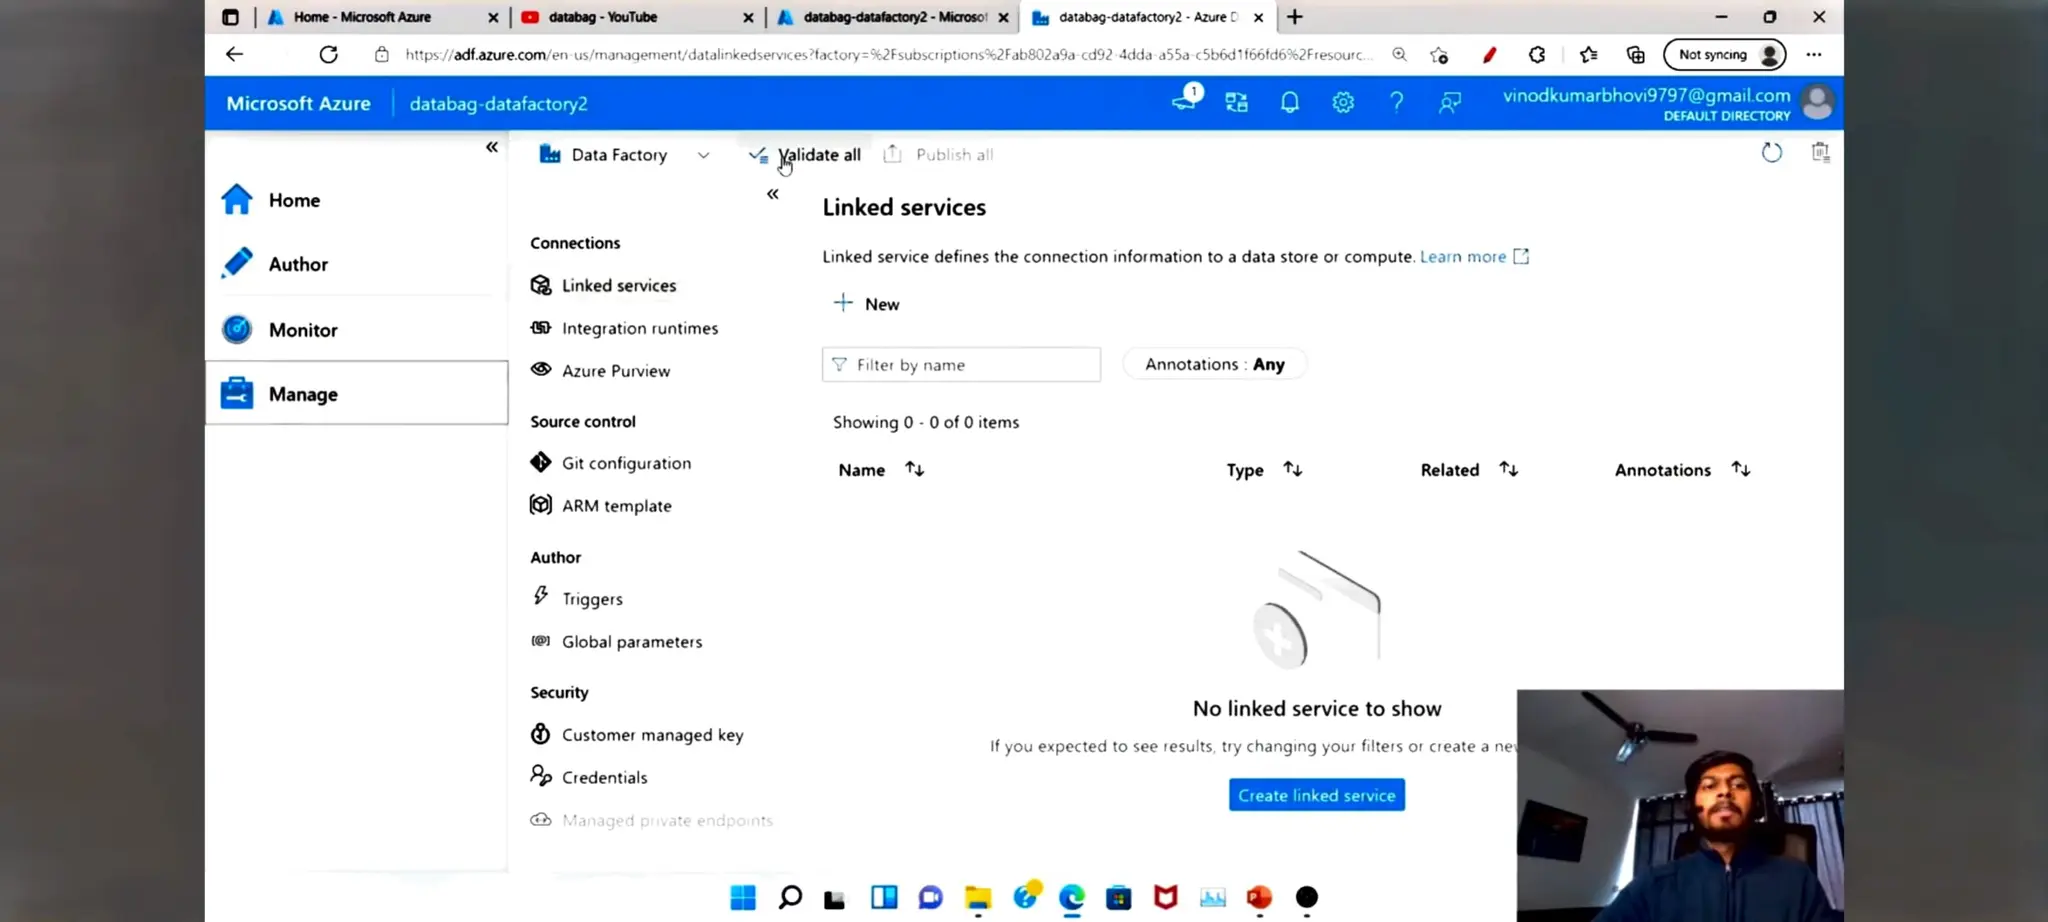This screenshot has height=922, width=2048.
Task: Open the browser collections icon
Action: pyautogui.click(x=1636, y=55)
